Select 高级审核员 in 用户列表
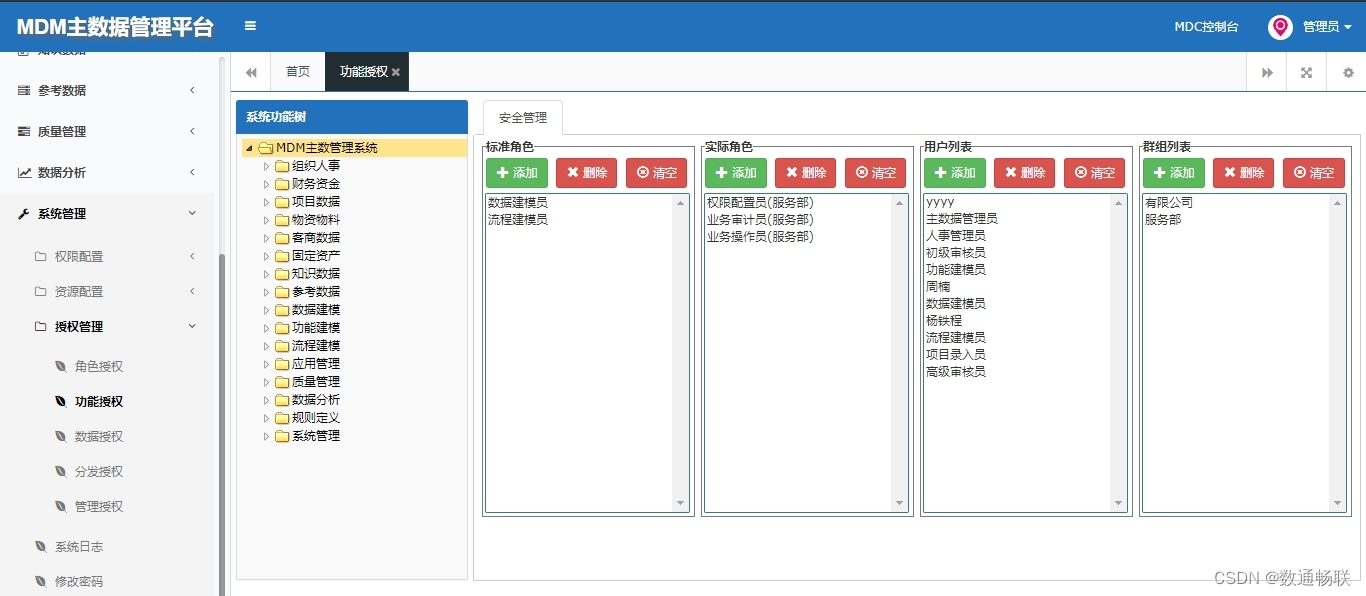Screen dimensions: 1366x596 pos(956,371)
